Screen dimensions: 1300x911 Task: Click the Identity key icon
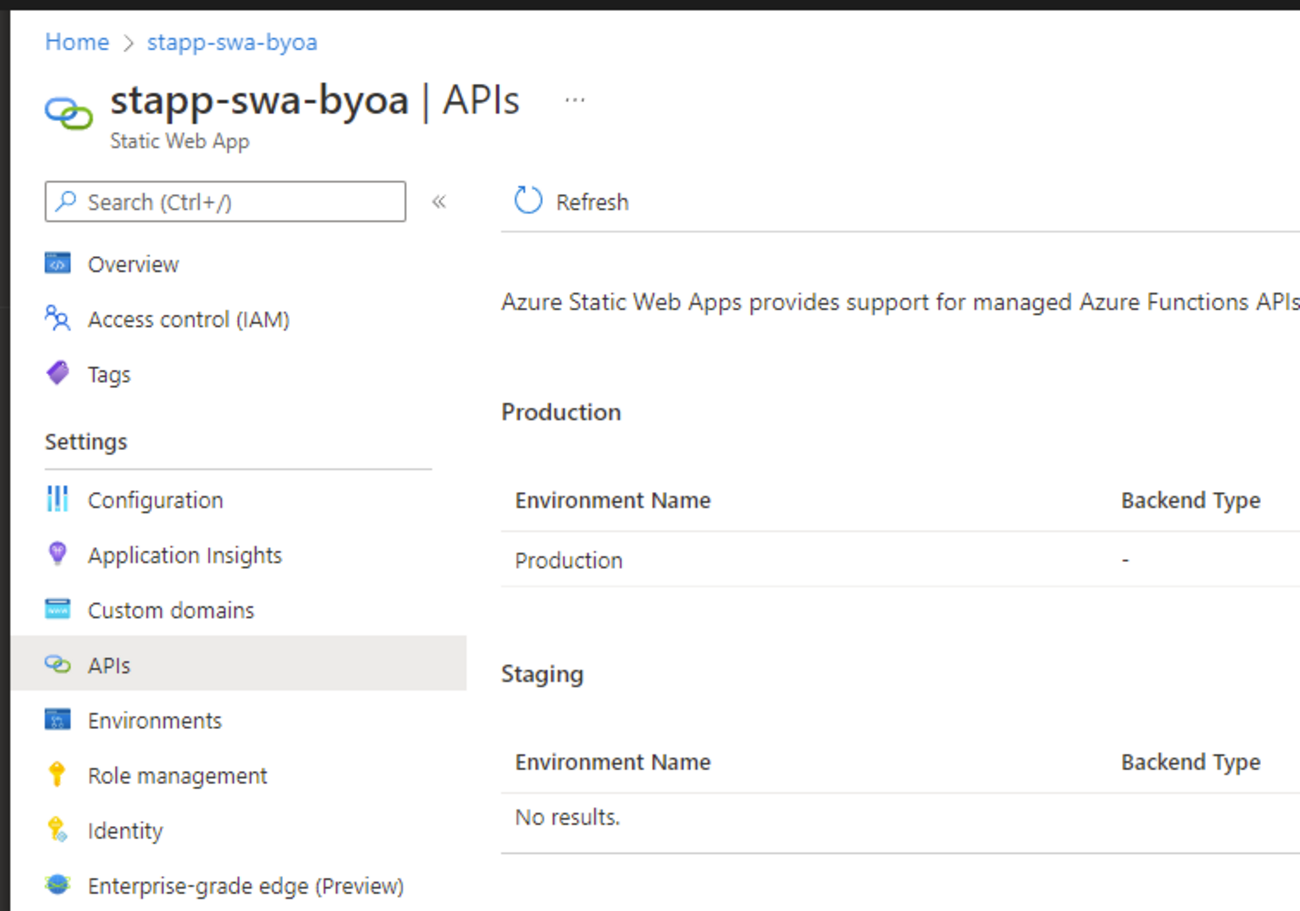(x=58, y=830)
